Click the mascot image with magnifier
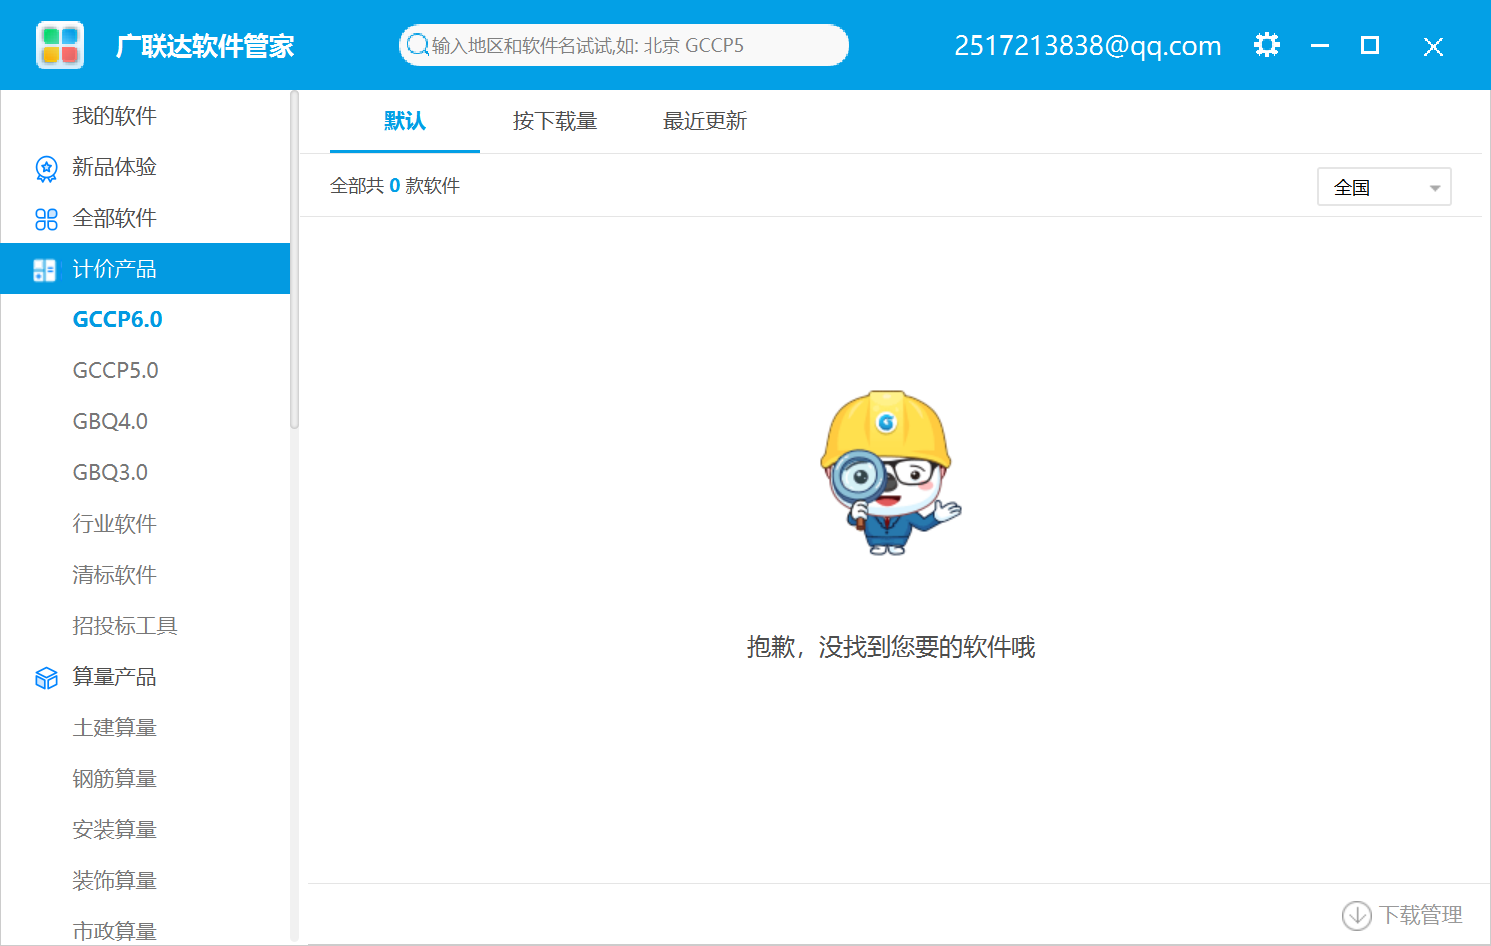 (x=890, y=472)
